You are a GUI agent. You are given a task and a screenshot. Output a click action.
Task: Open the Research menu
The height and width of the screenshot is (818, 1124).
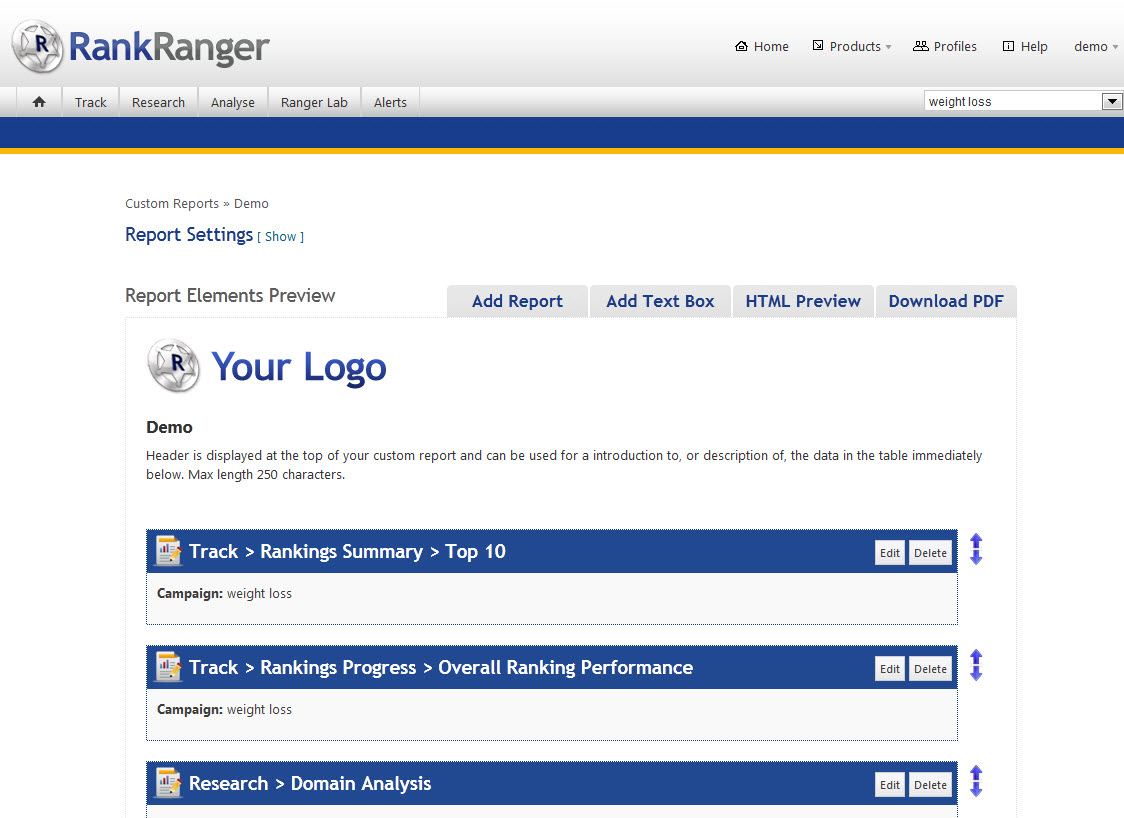(x=158, y=103)
